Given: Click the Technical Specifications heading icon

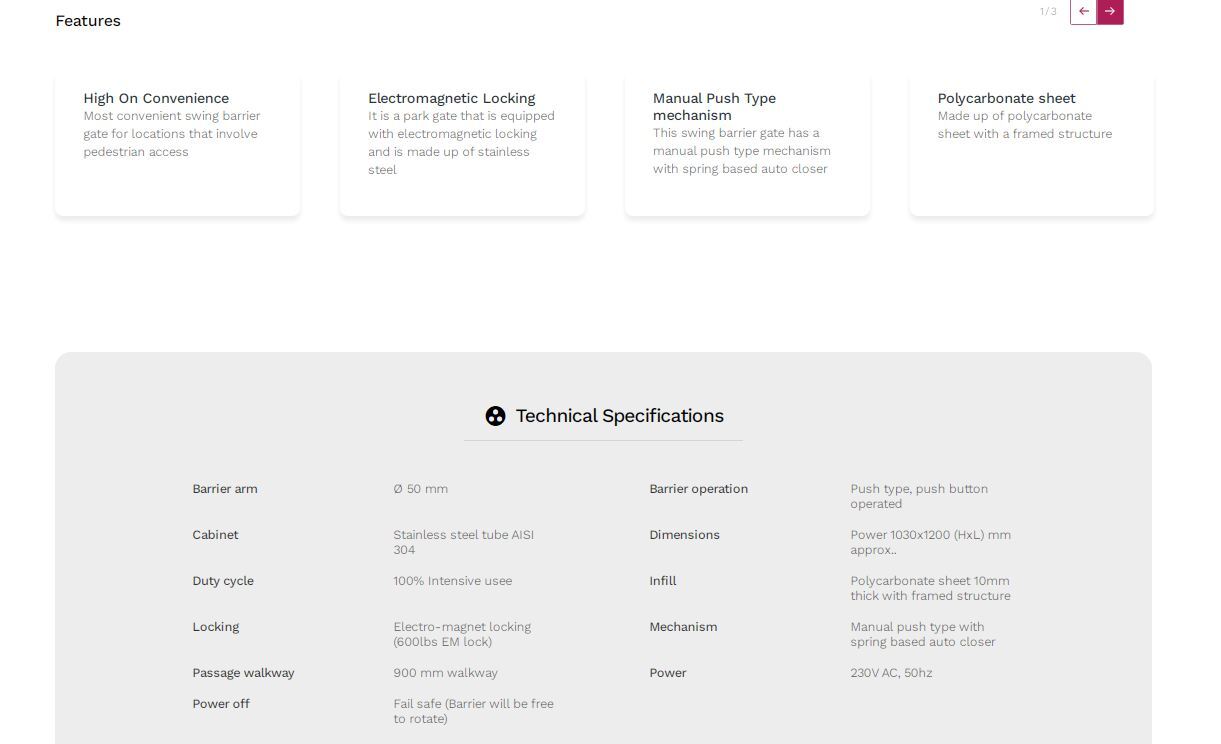Looking at the screenshot, I should (495, 416).
